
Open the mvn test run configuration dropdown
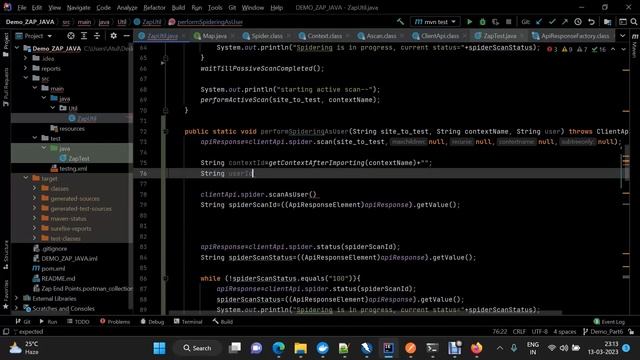(x=436, y=22)
